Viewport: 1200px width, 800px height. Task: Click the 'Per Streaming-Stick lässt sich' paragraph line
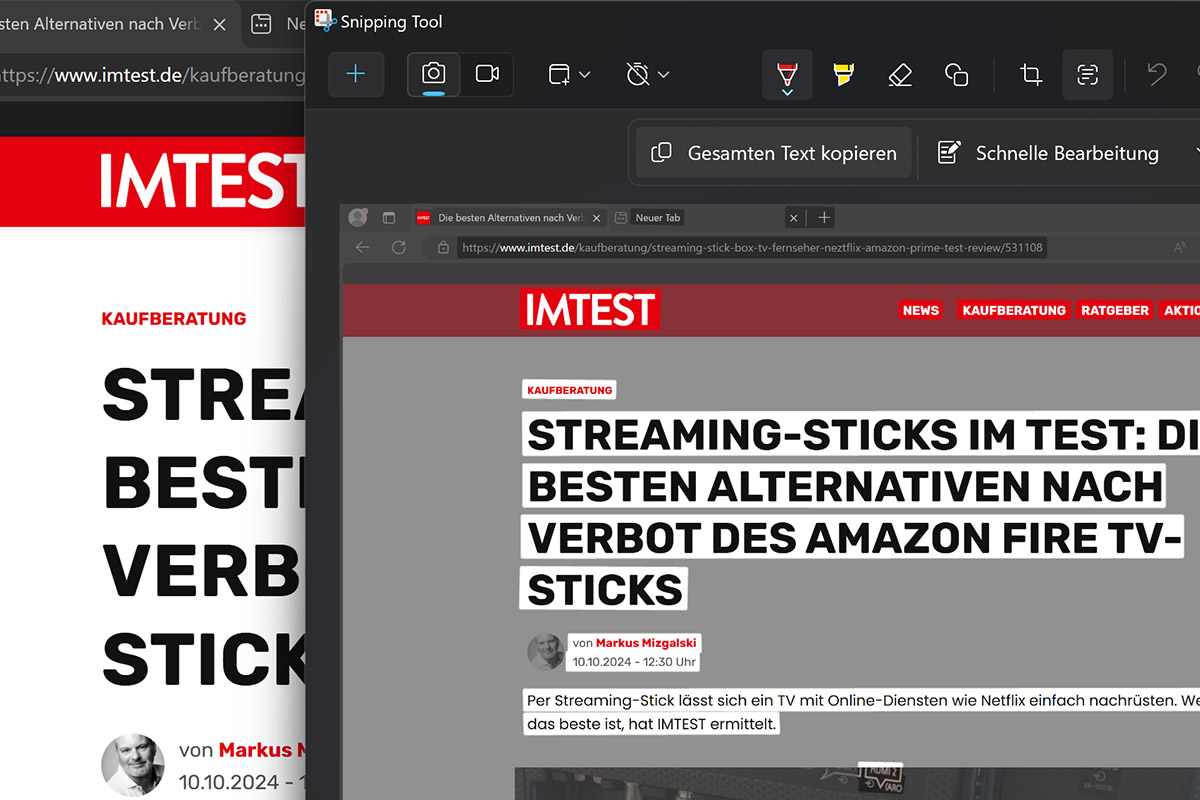pyautogui.click(x=862, y=700)
